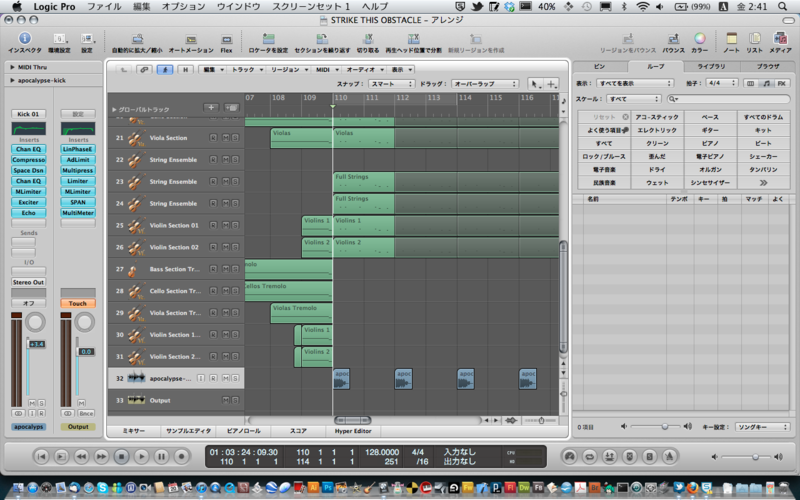Mute the Viola Section track 21
800x500 pixels.
pos(226,138)
